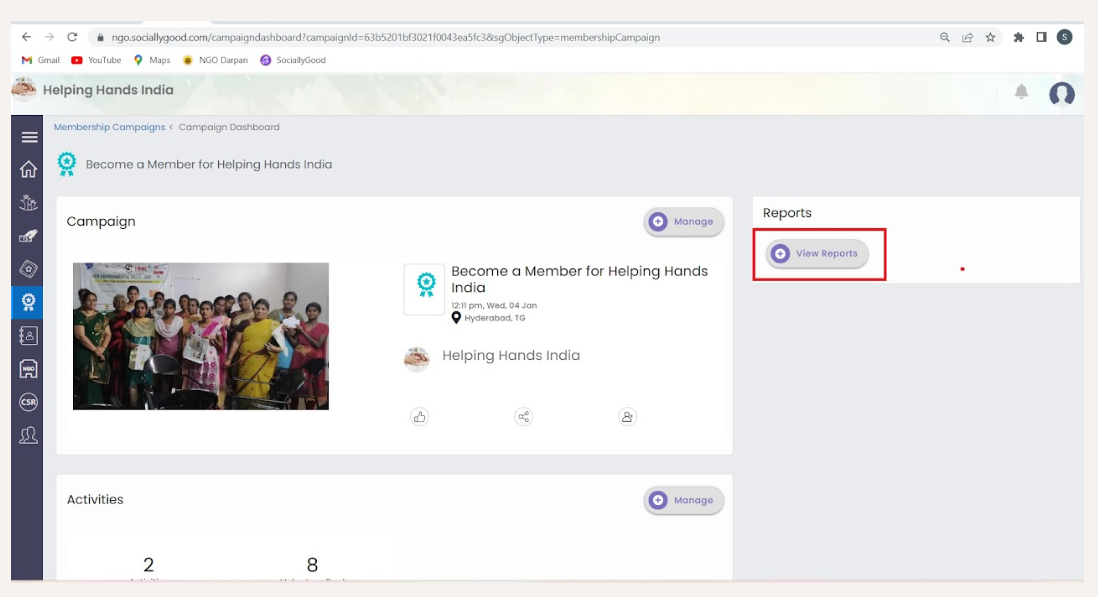Click the Helping Hands India organizer name
The height and width of the screenshot is (597, 1098).
(x=511, y=356)
